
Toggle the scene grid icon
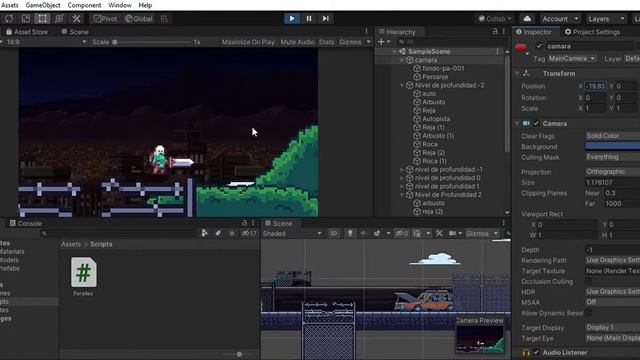point(417,233)
